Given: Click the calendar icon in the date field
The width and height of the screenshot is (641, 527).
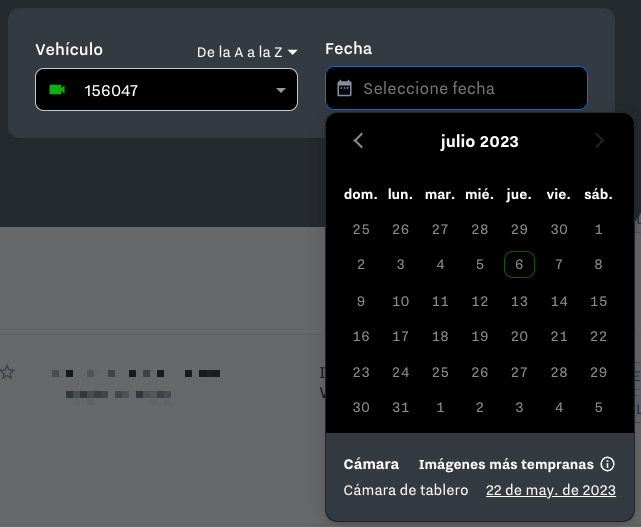Looking at the screenshot, I should (x=345, y=88).
